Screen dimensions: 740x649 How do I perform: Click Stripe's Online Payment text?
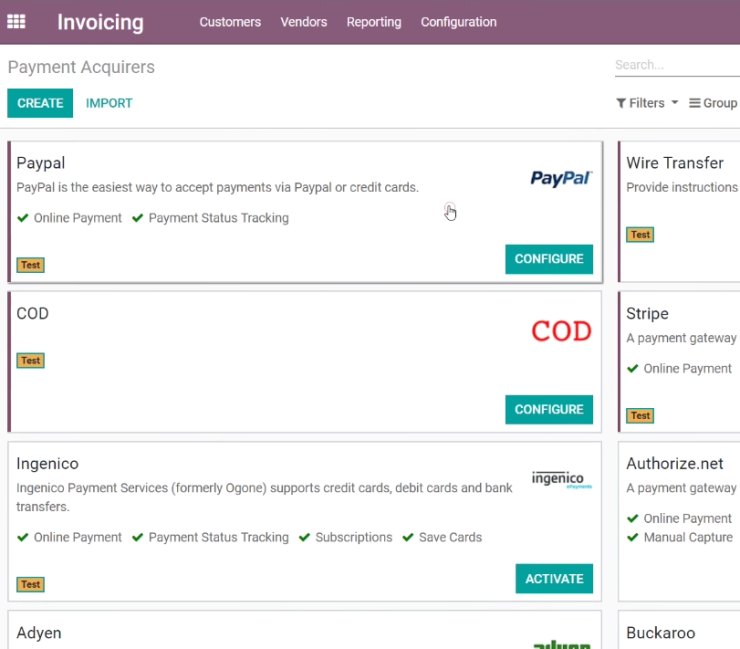(x=687, y=368)
